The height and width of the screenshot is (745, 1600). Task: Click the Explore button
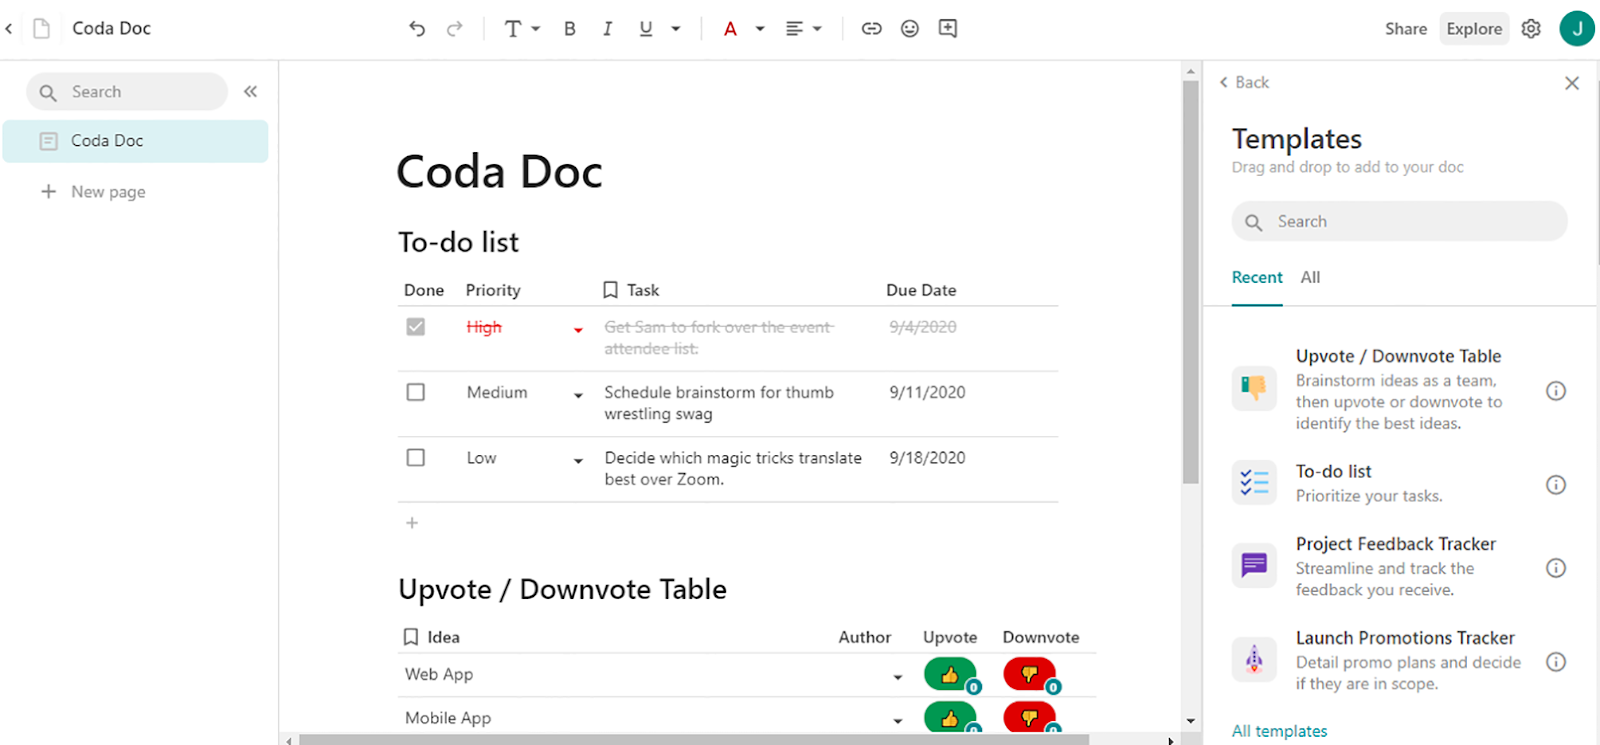[x=1474, y=29]
